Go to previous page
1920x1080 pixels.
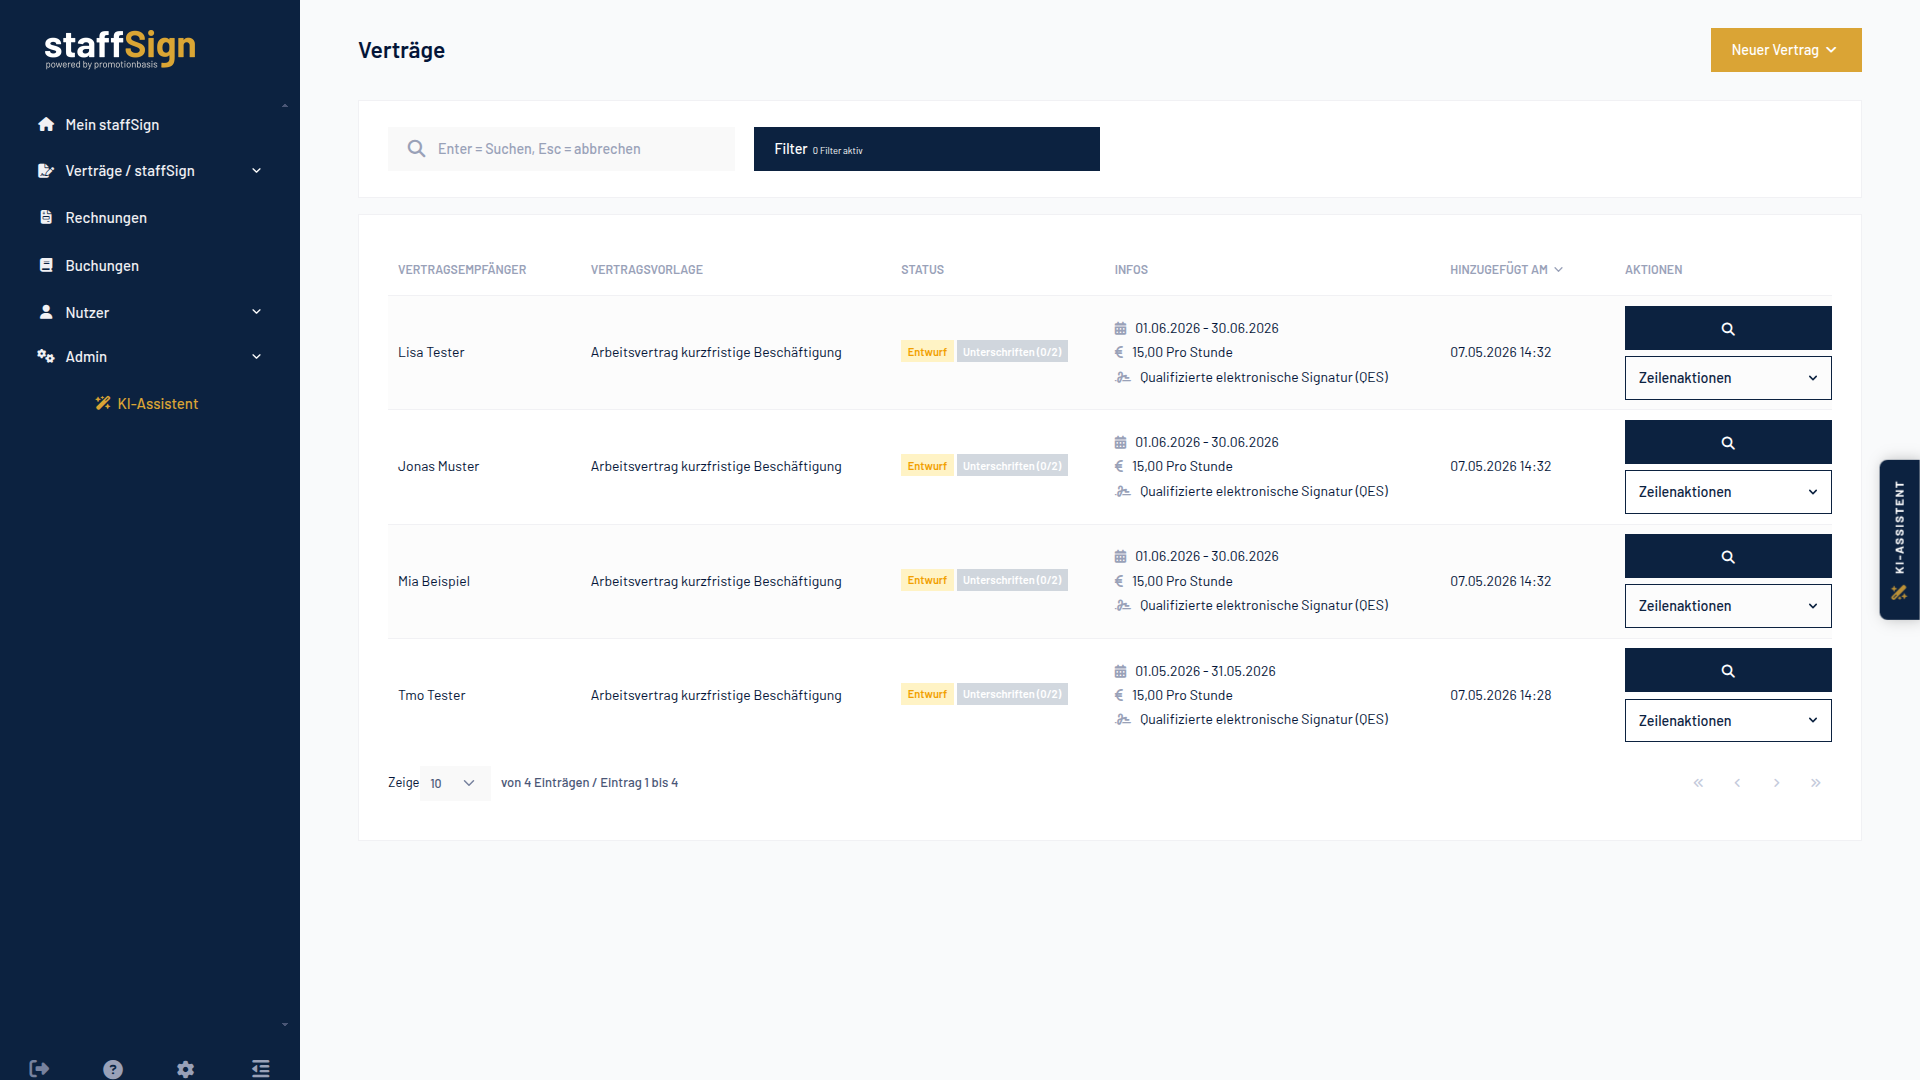click(x=1737, y=783)
